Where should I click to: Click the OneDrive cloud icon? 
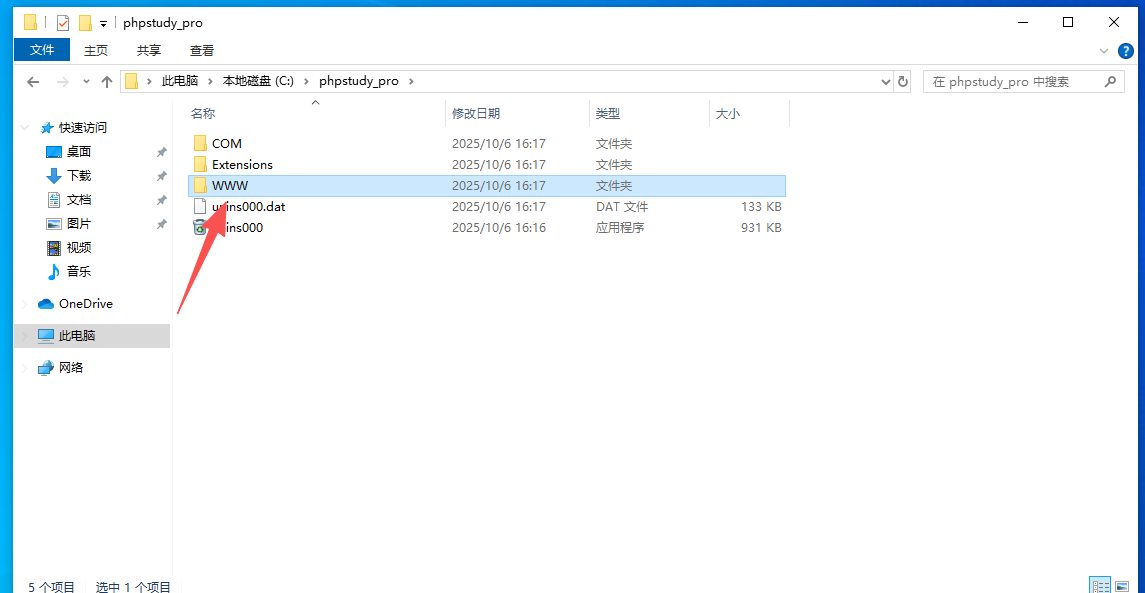[46, 304]
